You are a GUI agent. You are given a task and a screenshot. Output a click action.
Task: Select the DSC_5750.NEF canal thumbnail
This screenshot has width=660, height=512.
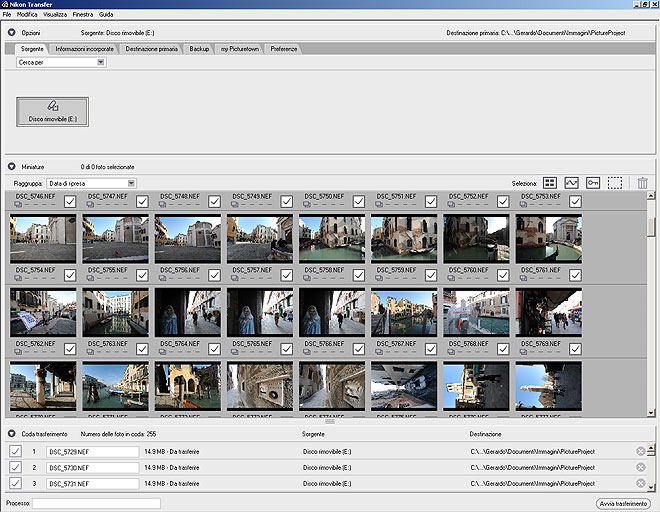332,239
